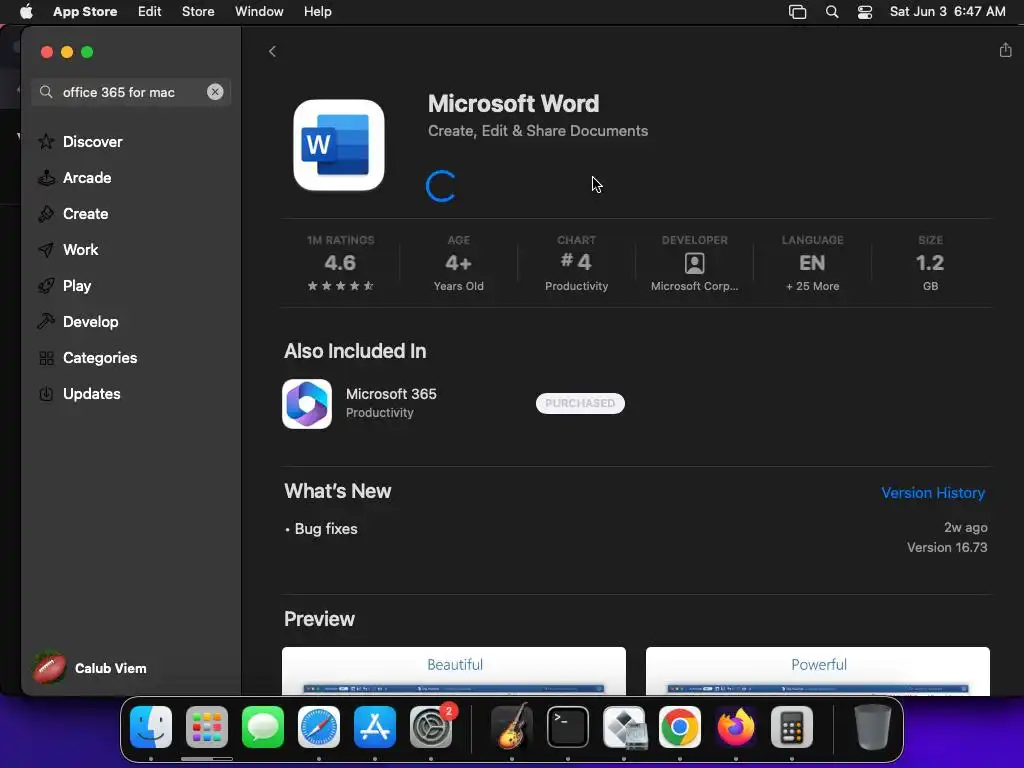Open the Window menu
This screenshot has height=768, width=1024.
coord(259,11)
